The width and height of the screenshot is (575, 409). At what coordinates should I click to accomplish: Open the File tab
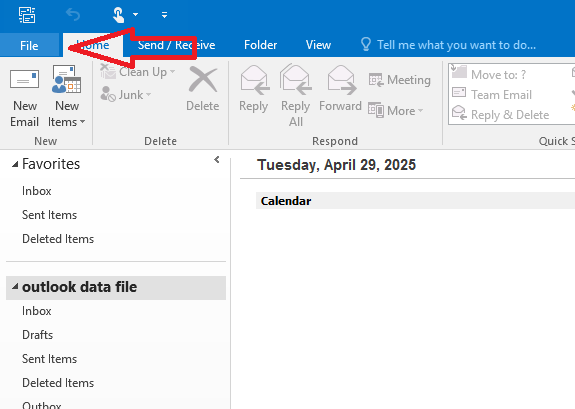click(29, 45)
